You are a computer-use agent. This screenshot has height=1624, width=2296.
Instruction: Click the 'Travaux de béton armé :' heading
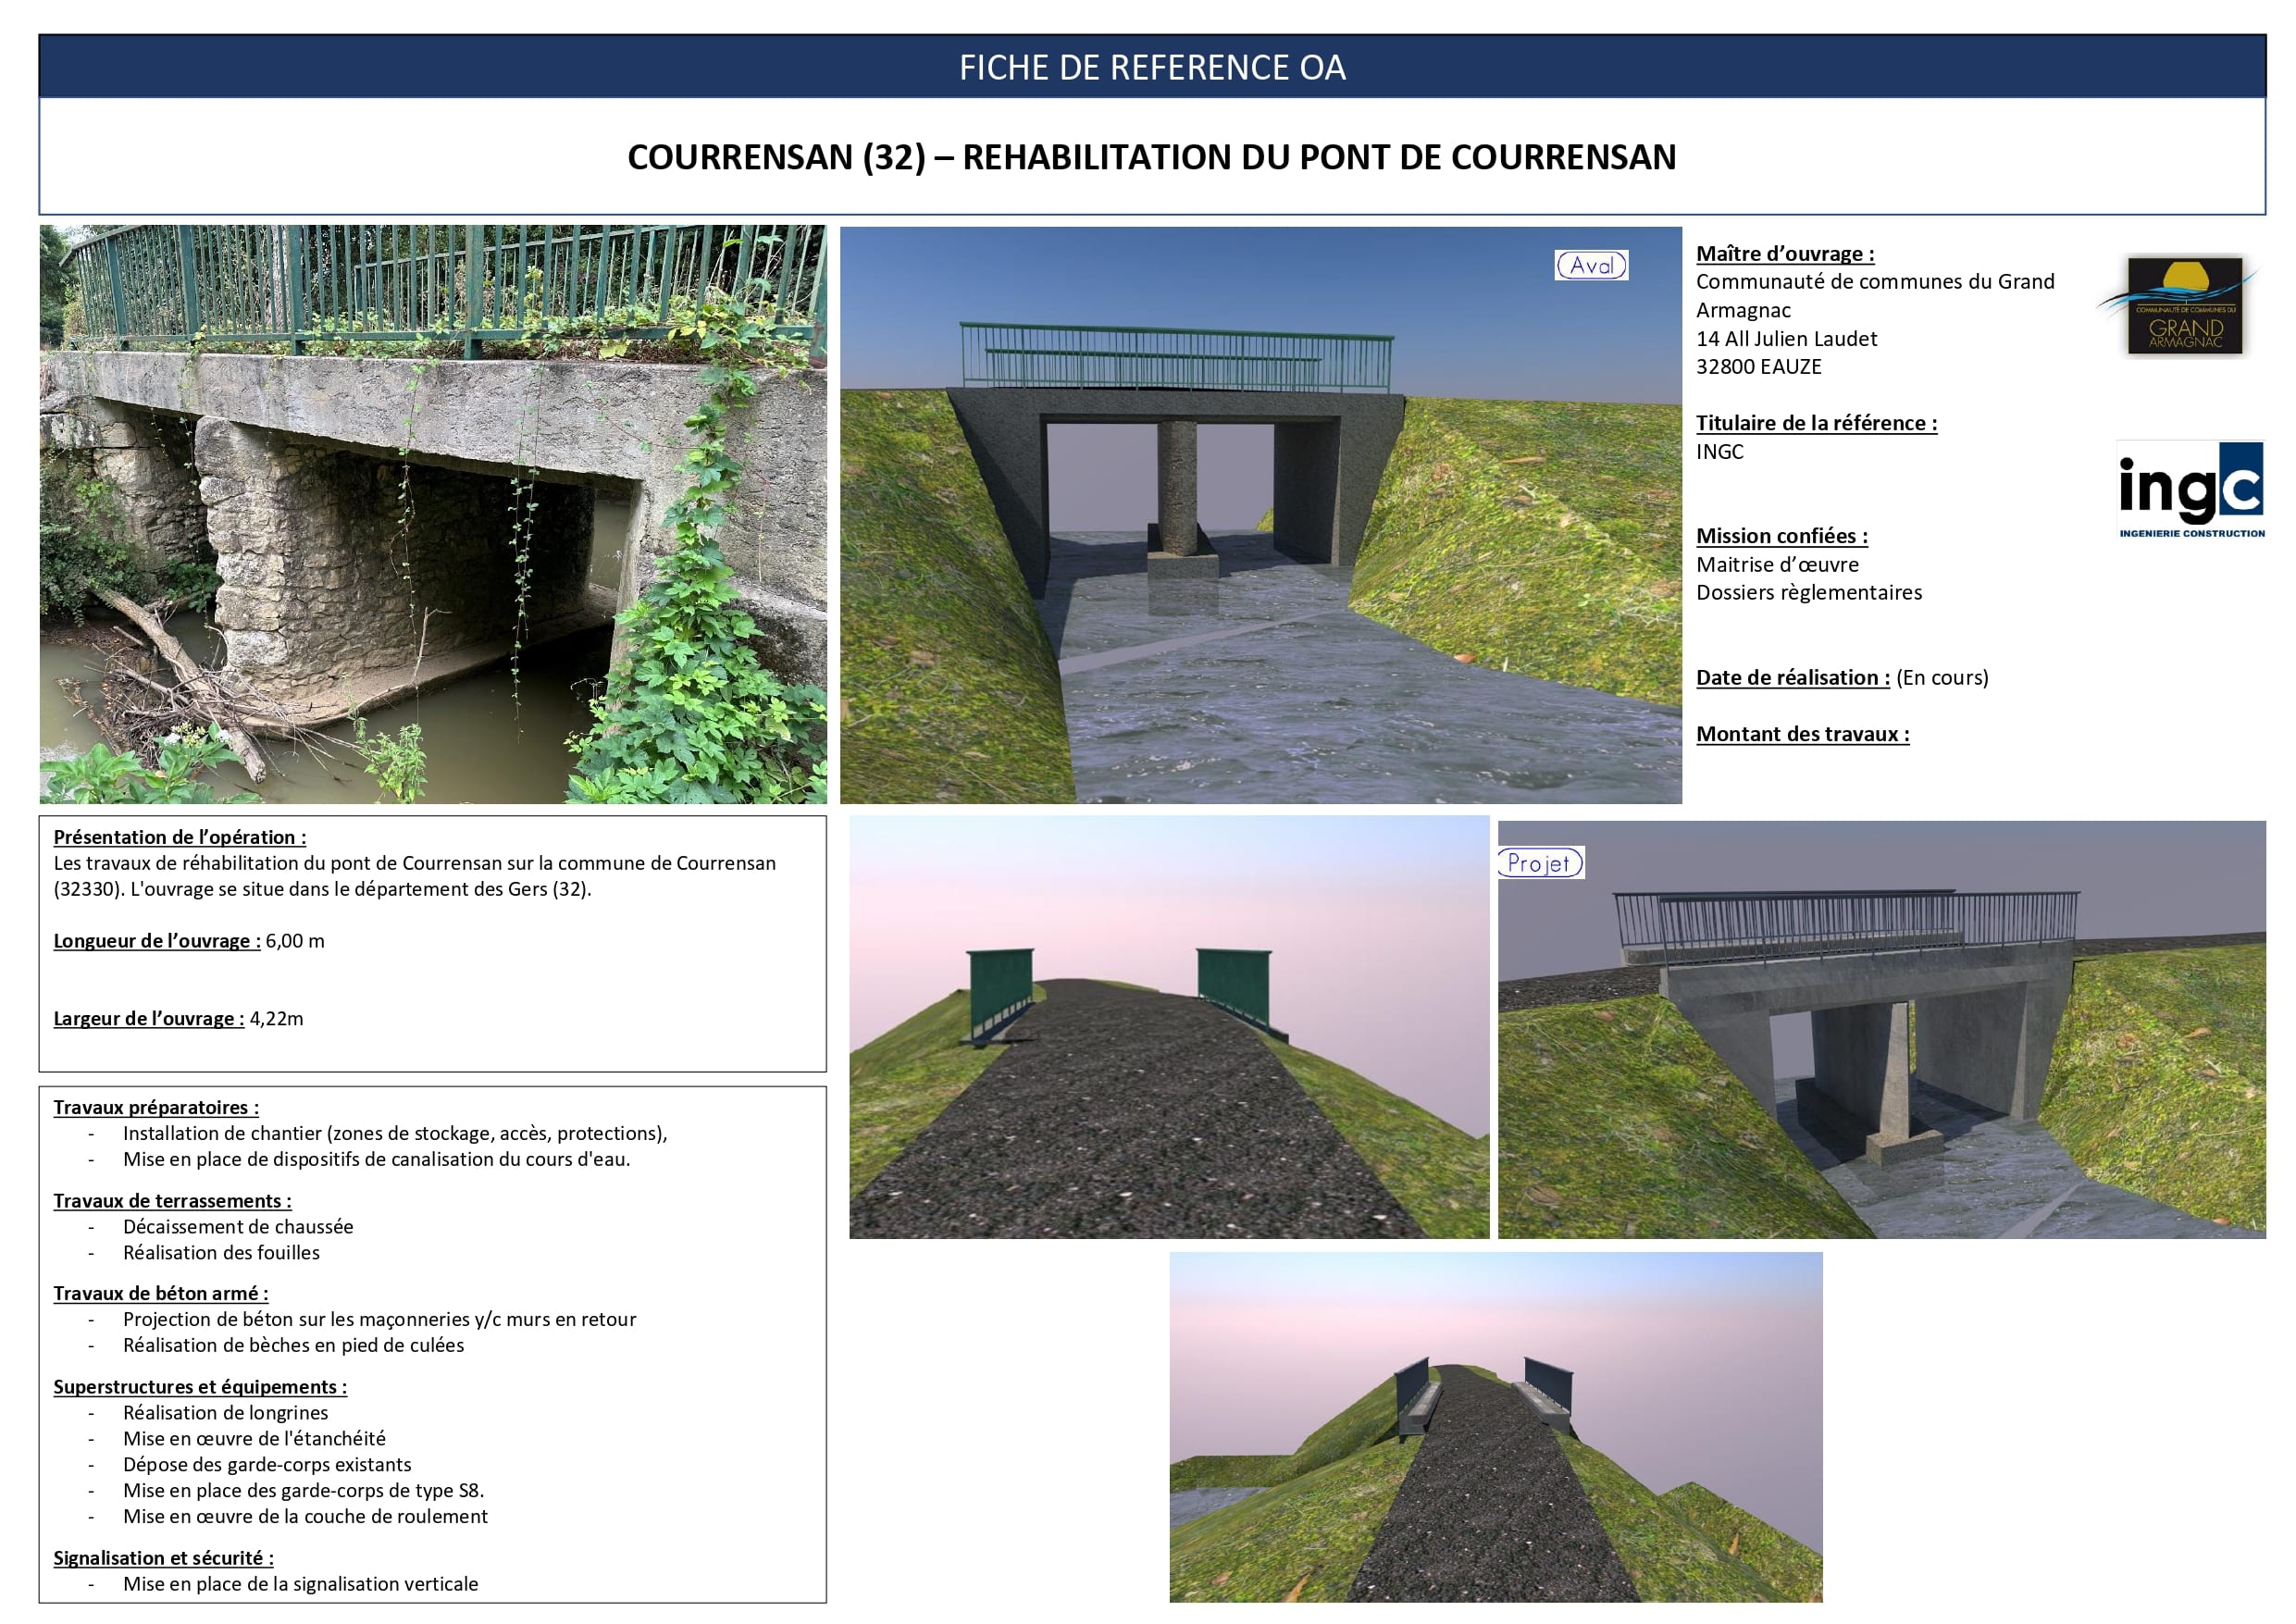pyautogui.click(x=161, y=1294)
